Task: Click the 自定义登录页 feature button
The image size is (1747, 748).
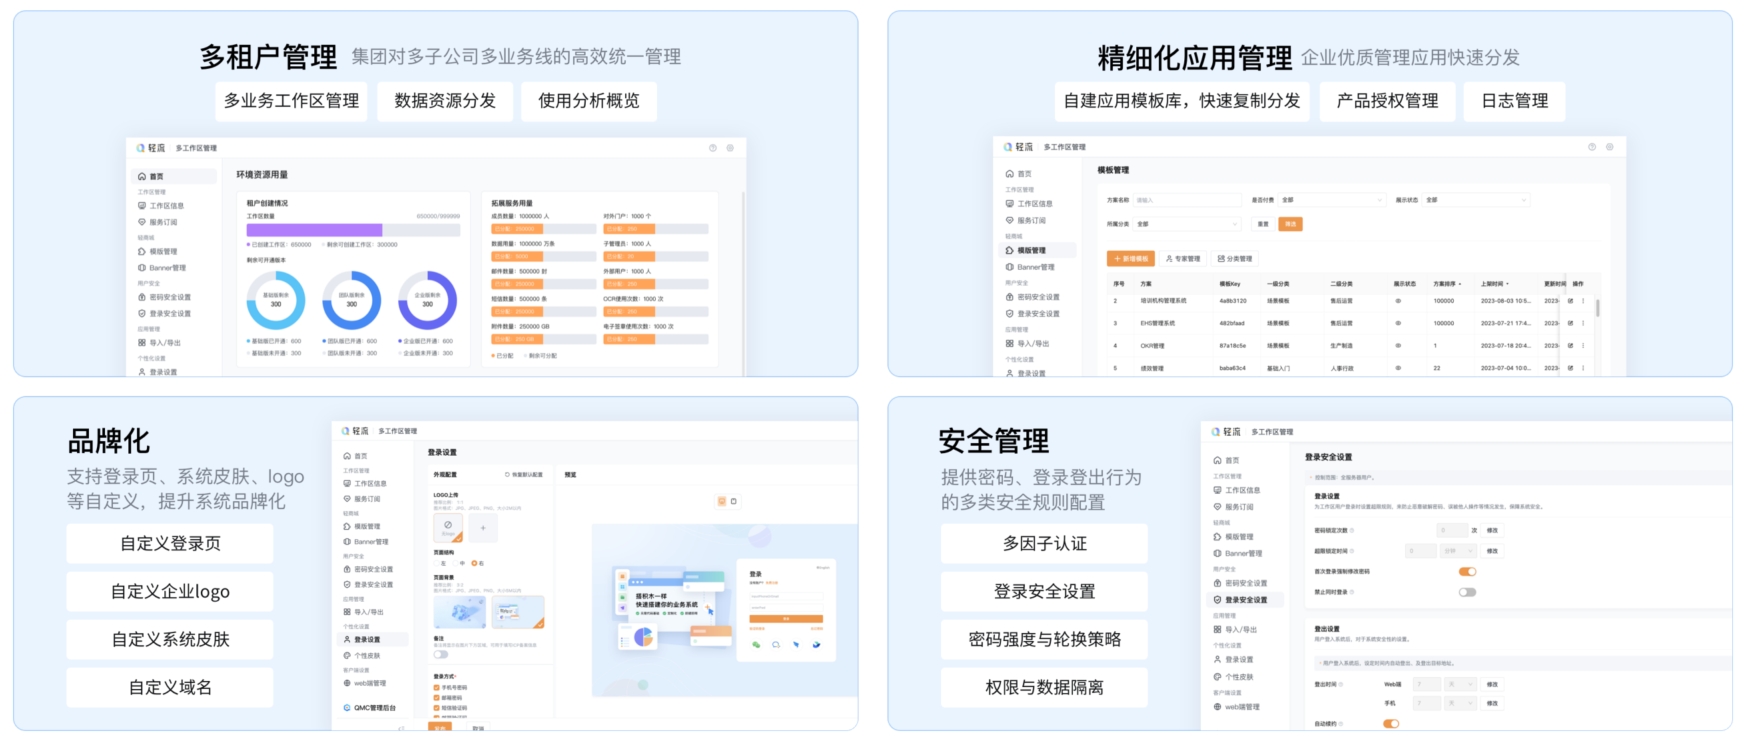Action: (x=170, y=544)
